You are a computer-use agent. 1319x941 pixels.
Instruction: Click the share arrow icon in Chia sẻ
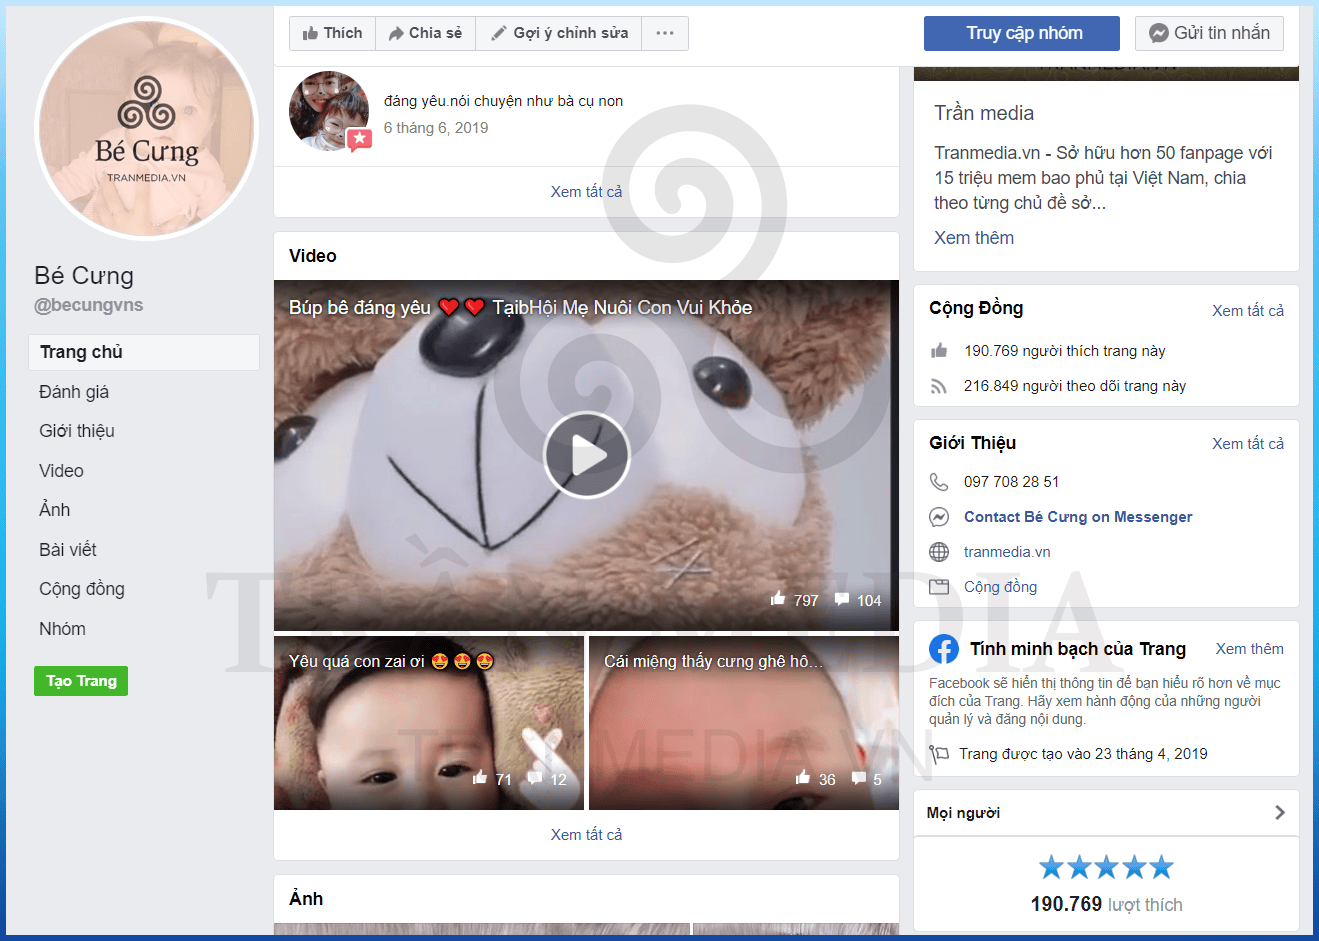pos(396,33)
